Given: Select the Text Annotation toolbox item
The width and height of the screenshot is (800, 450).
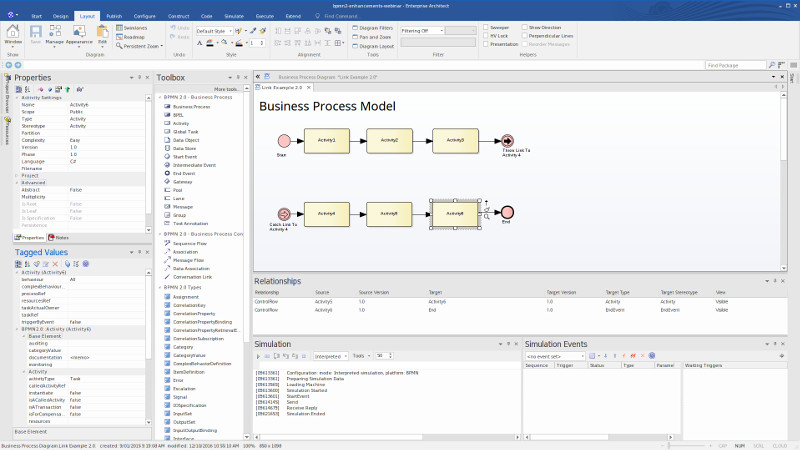Looking at the screenshot, I should (x=192, y=223).
